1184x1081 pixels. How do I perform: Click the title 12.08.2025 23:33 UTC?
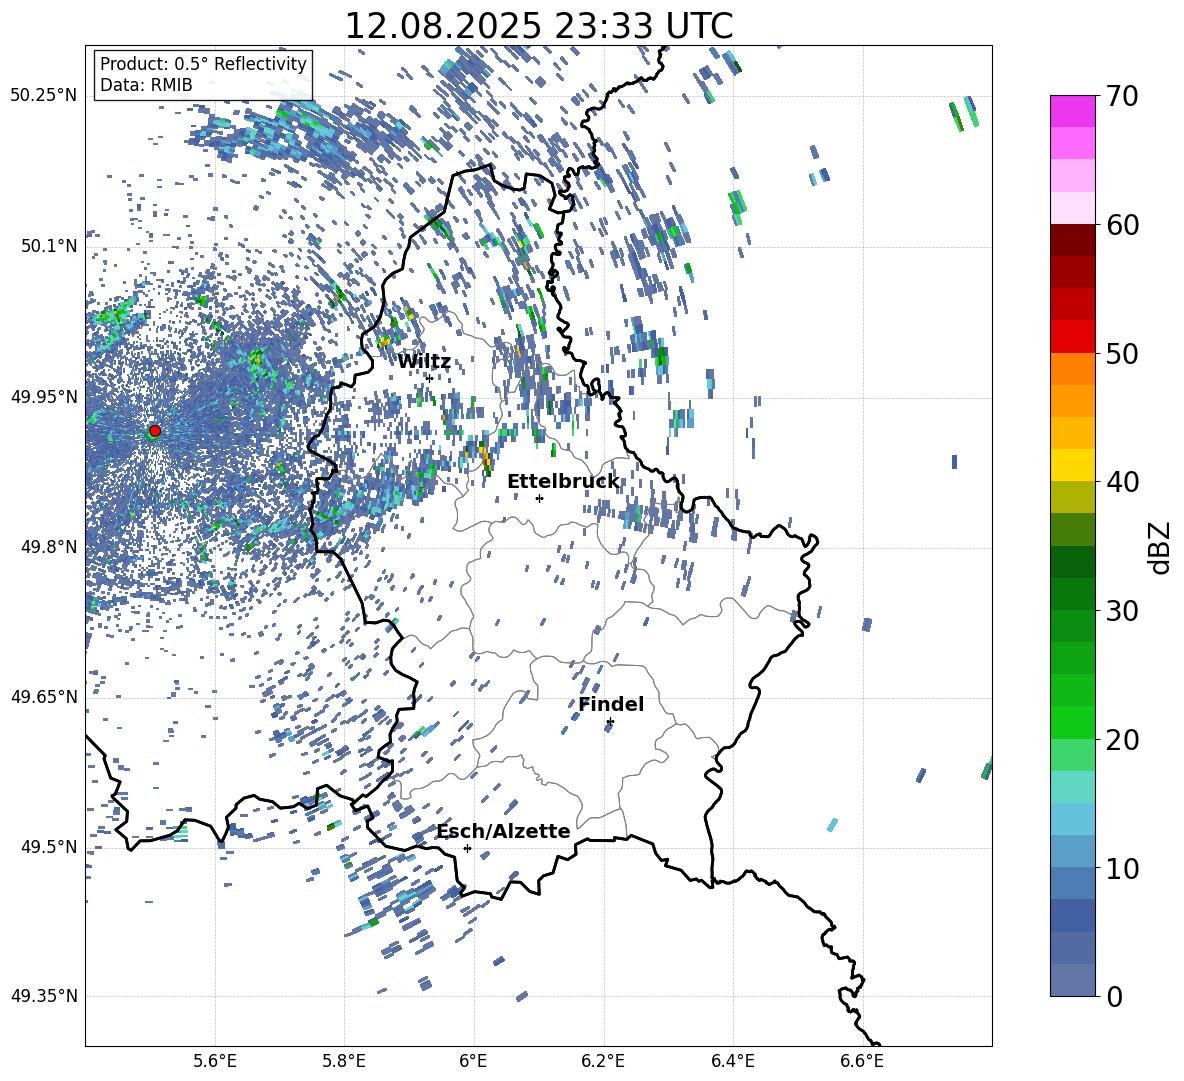(539, 26)
